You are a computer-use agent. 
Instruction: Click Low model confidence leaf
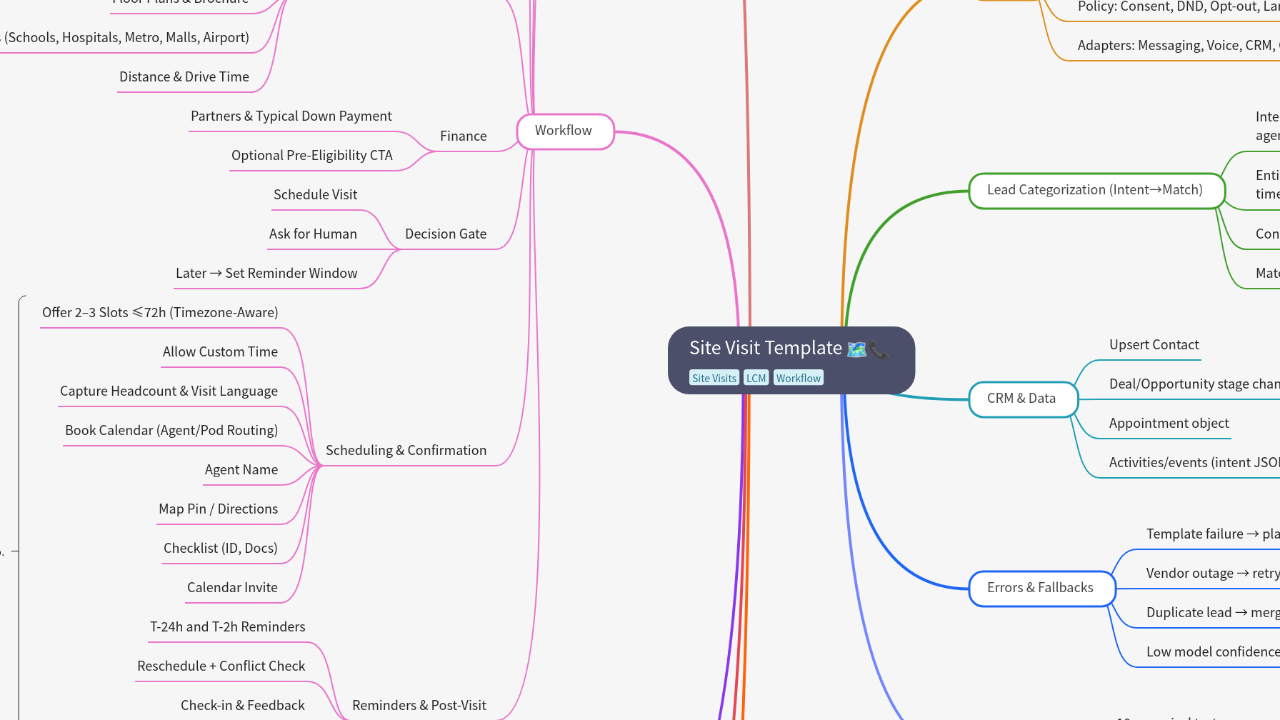[1212, 652]
